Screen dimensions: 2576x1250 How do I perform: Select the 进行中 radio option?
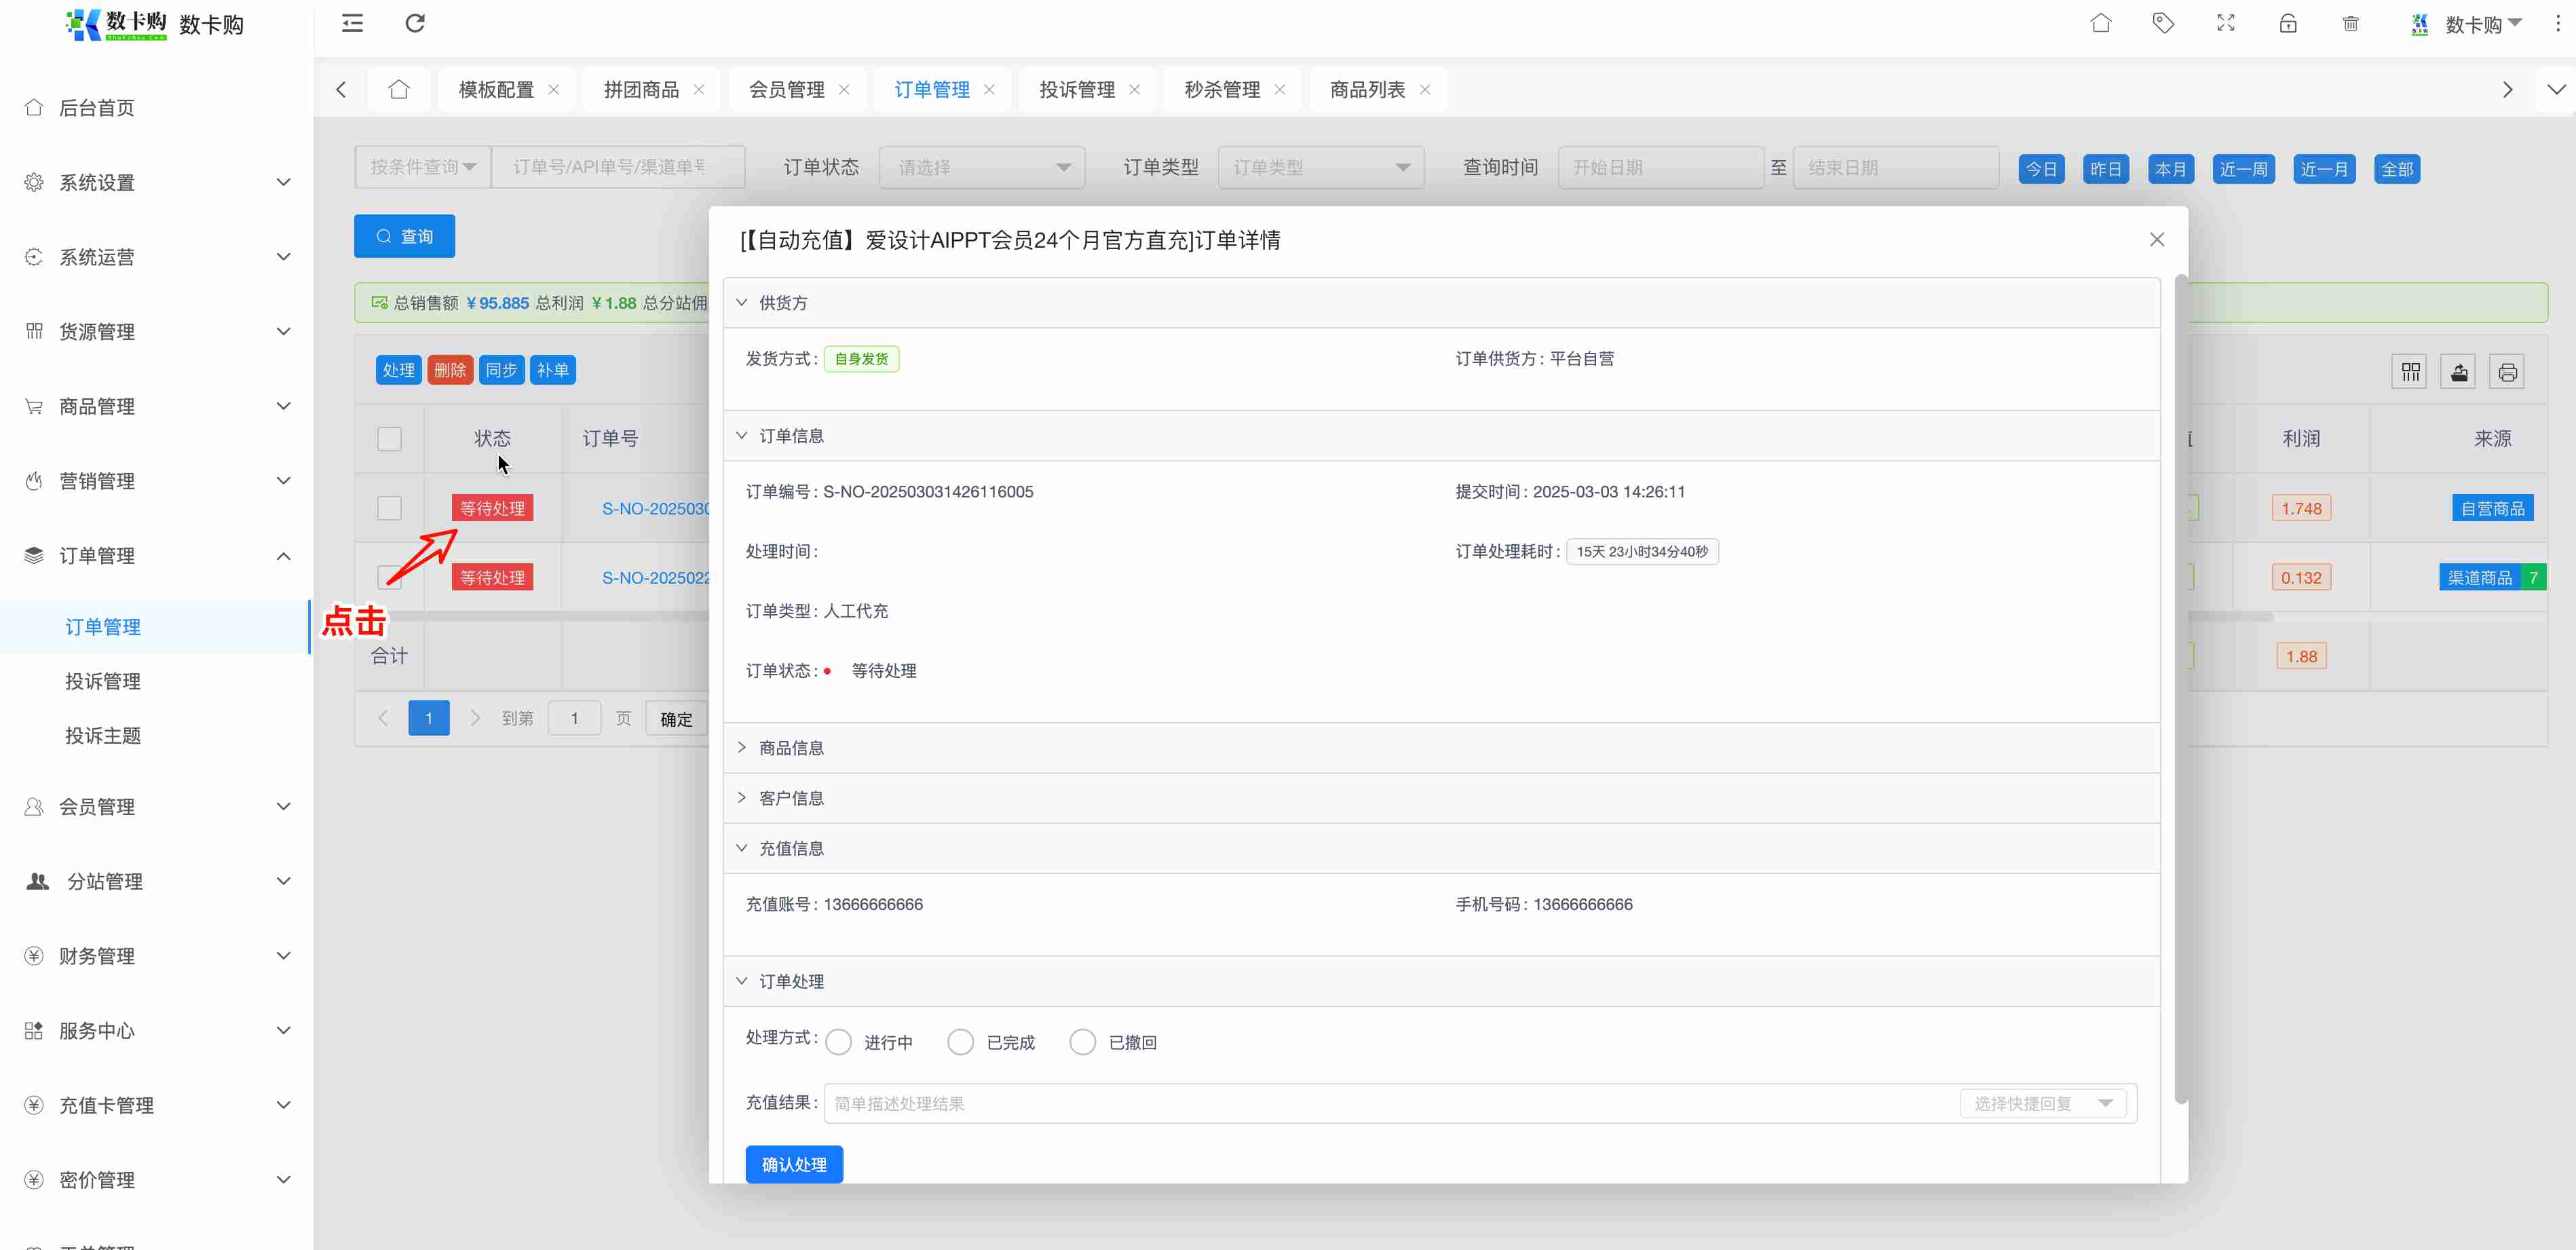point(839,1042)
